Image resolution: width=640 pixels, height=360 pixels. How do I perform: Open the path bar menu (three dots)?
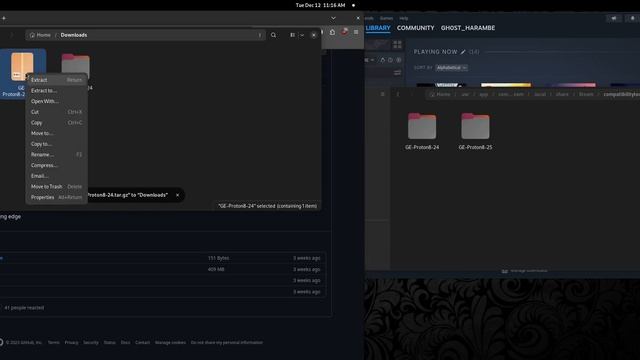point(260,35)
